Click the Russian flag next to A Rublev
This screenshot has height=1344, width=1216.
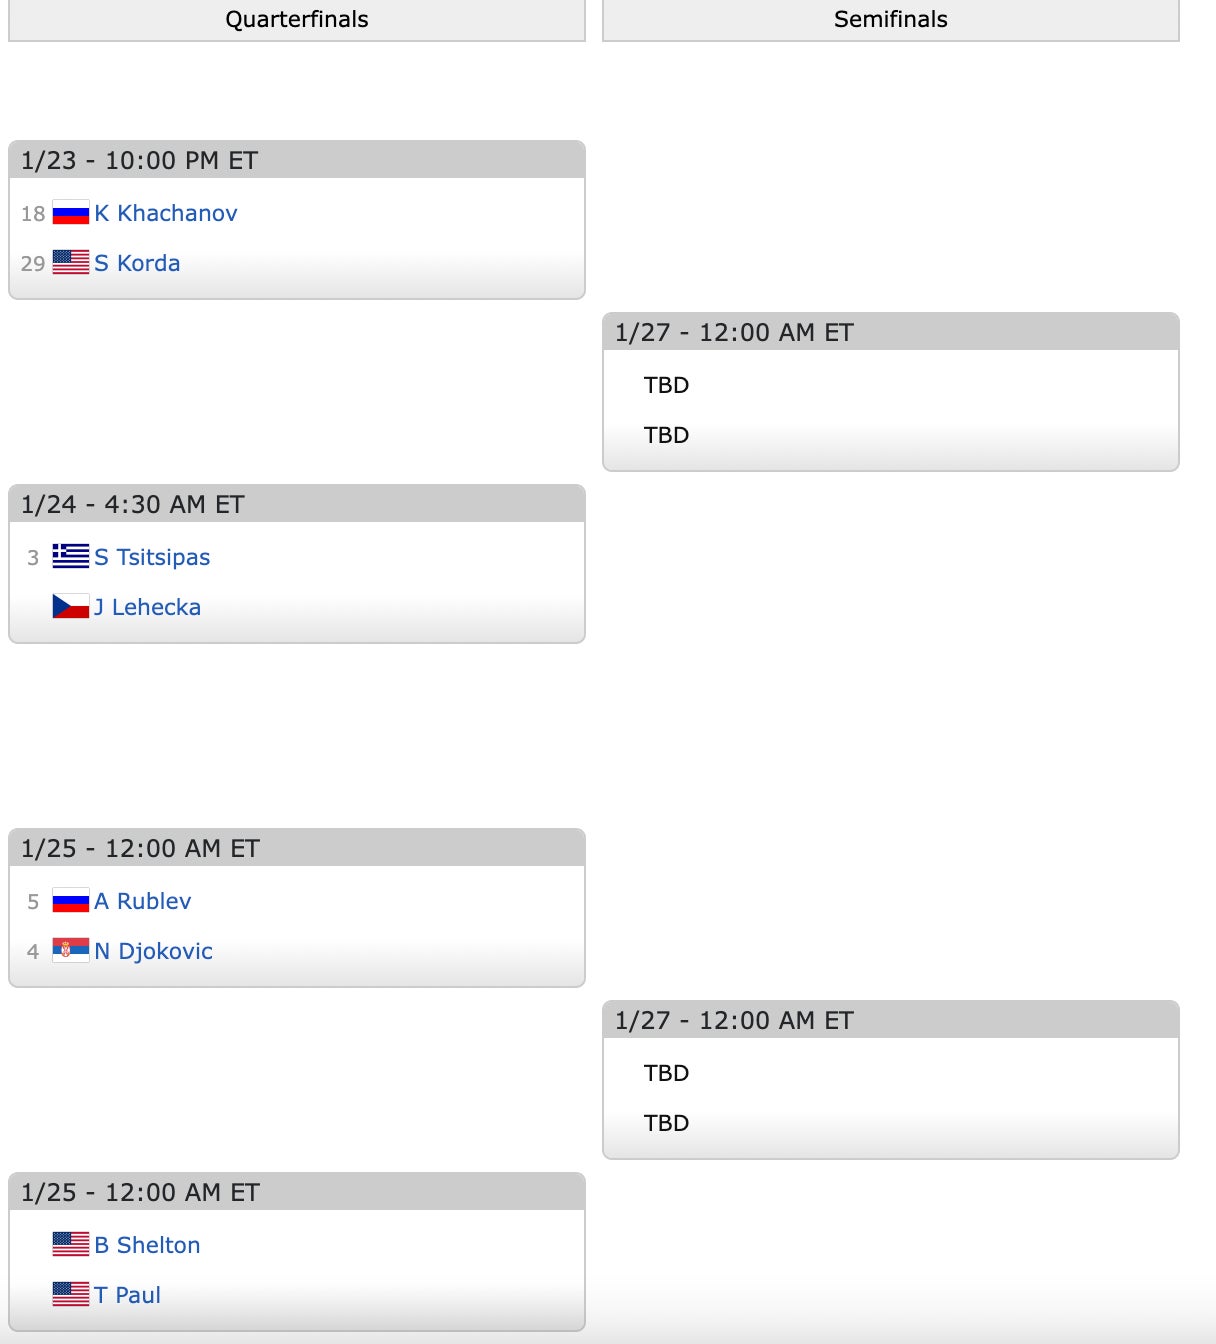pos(70,901)
